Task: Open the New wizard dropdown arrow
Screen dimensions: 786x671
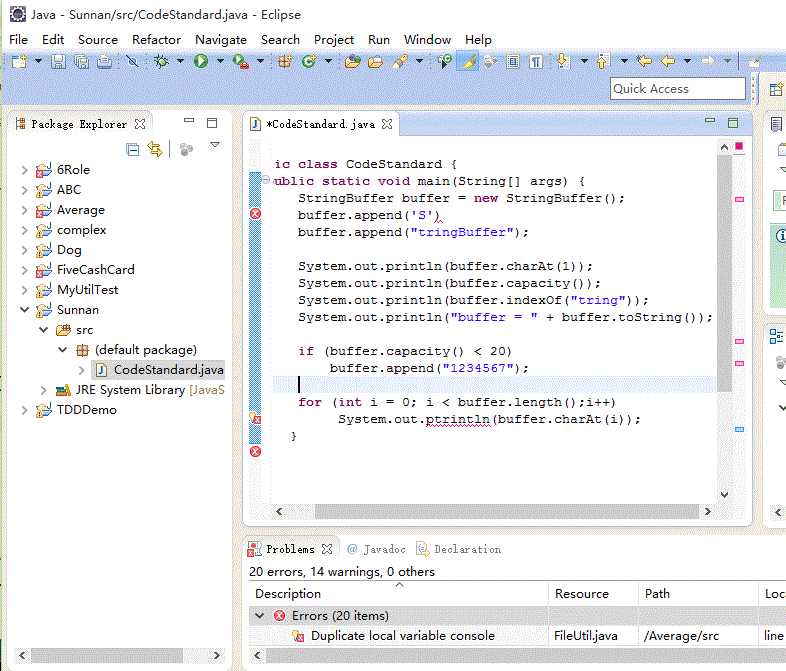Action: pyautogui.click(x=38, y=61)
